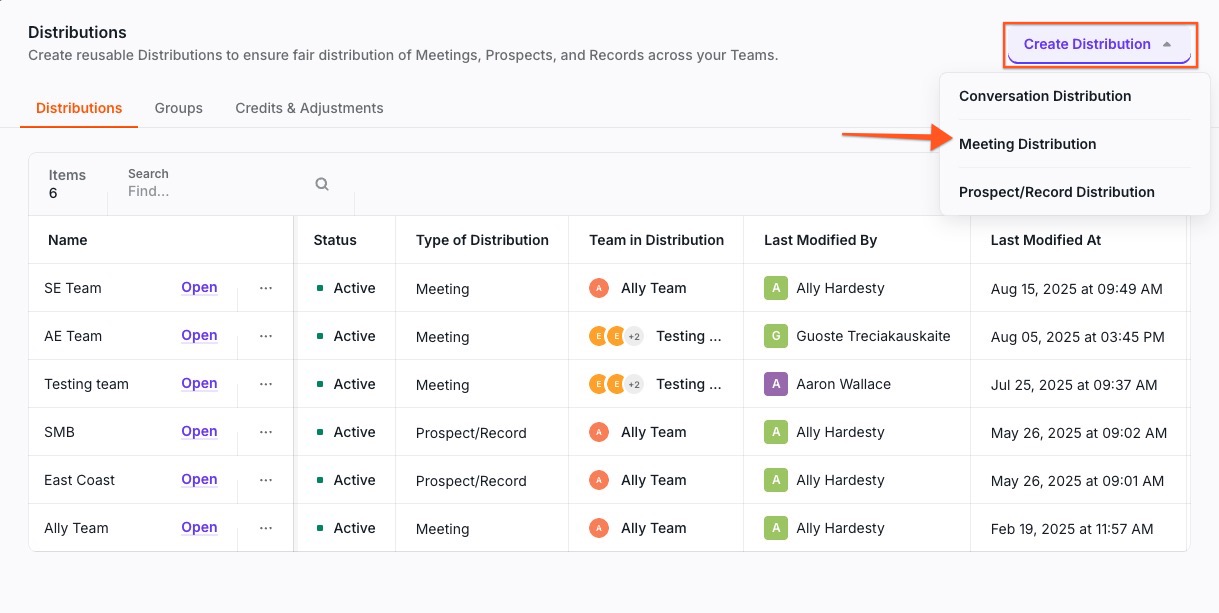Open the ellipsis menu for the East Coast row
Screen dimensions: 1219x613
point(265,479)
